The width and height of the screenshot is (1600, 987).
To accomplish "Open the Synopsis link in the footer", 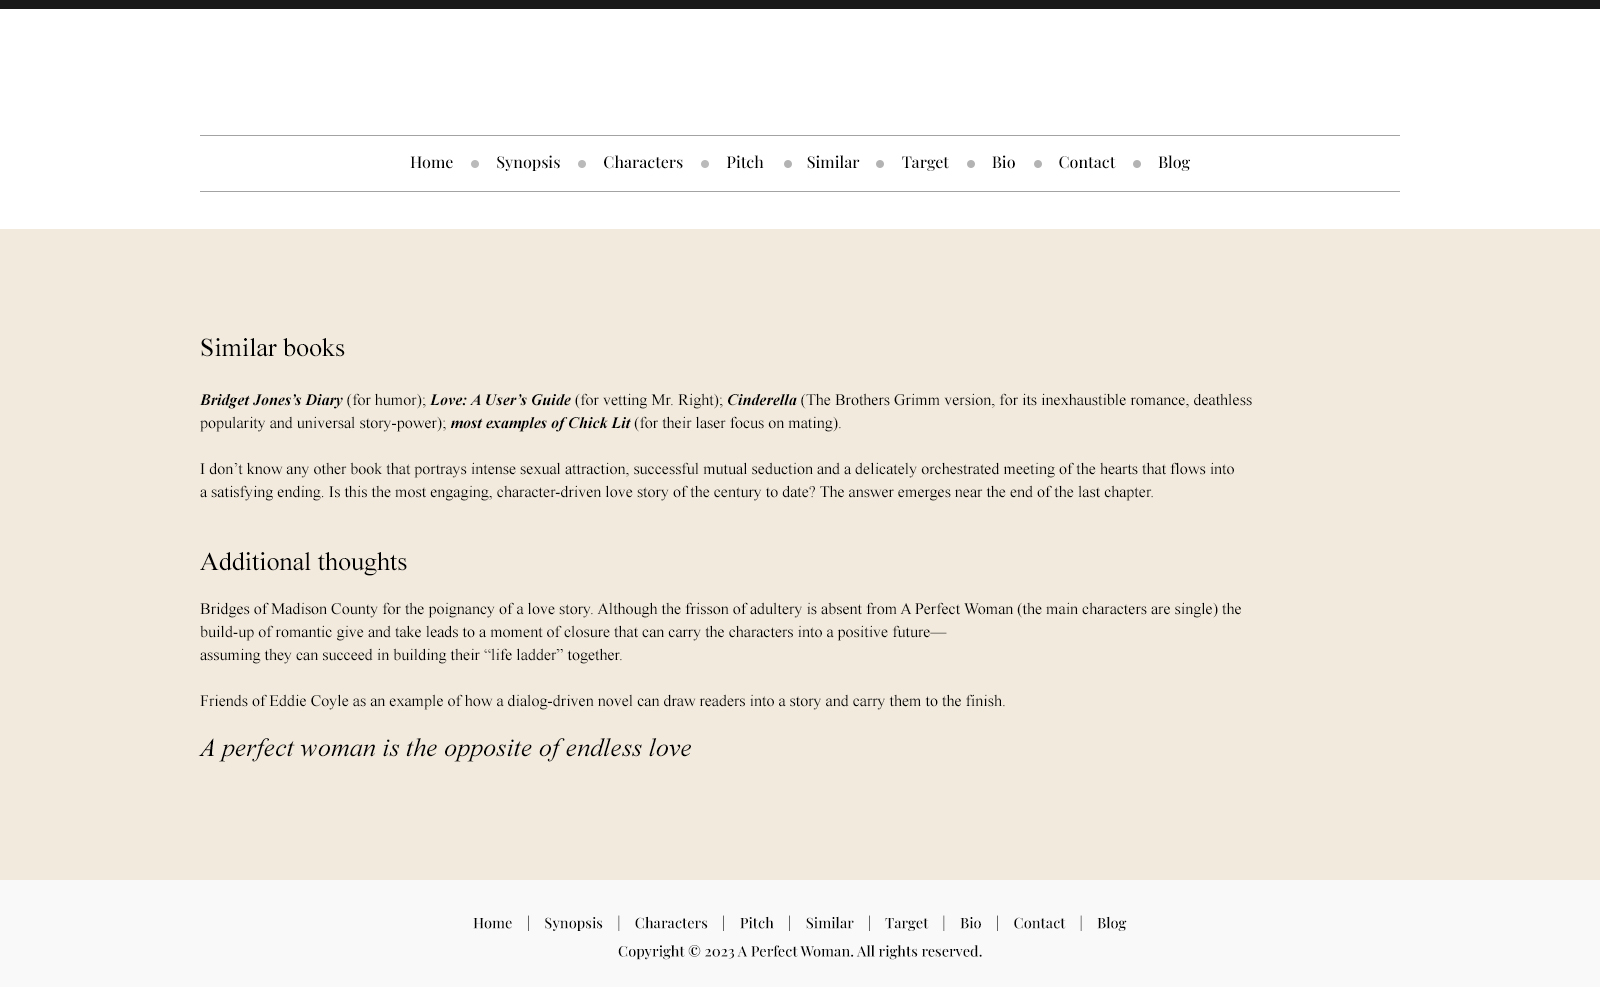I will pyautogui.click(x=573, y=923).
